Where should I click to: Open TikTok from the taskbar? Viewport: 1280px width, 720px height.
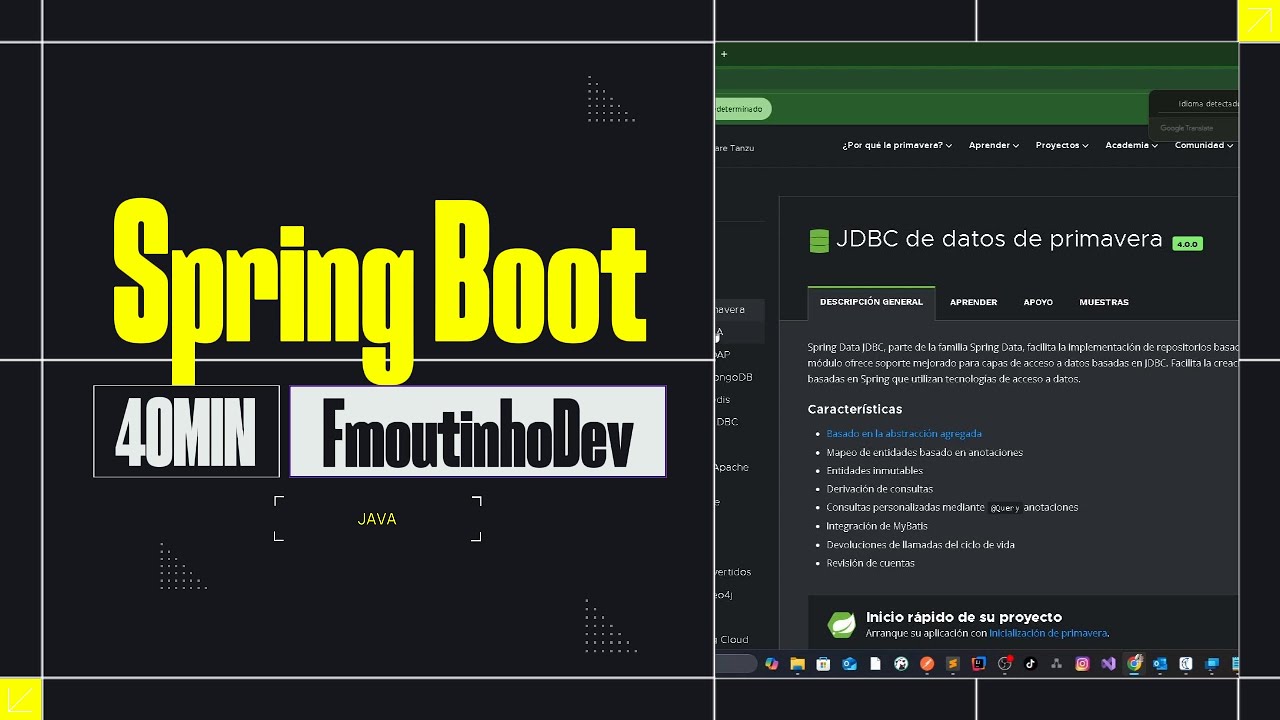pyautogui.click(x=1030, y=664)
